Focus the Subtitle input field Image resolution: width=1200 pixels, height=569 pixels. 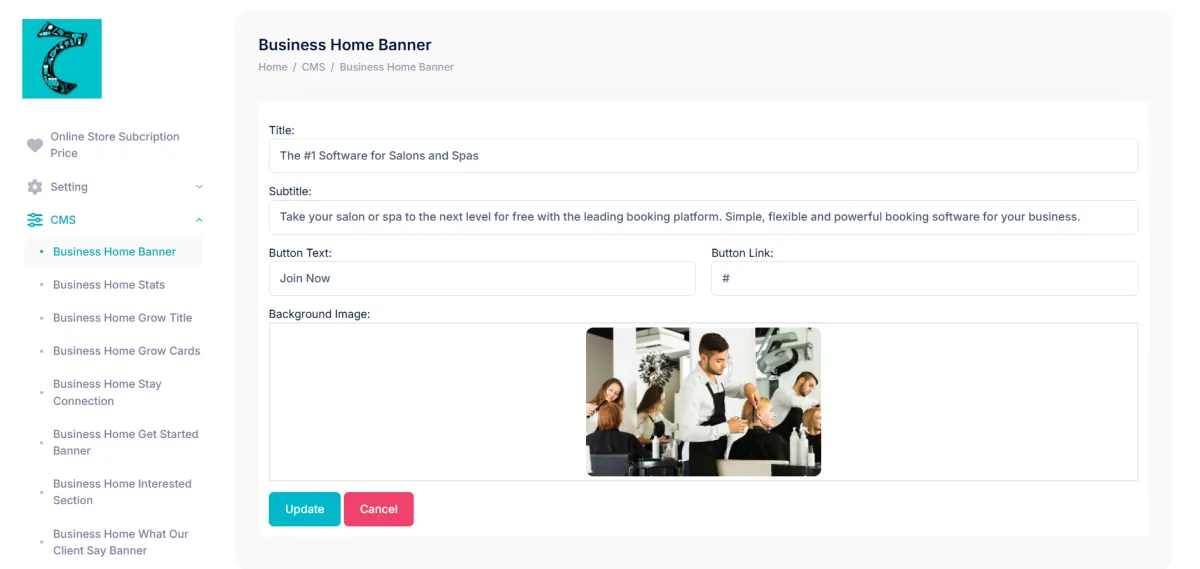click(703, 217)
